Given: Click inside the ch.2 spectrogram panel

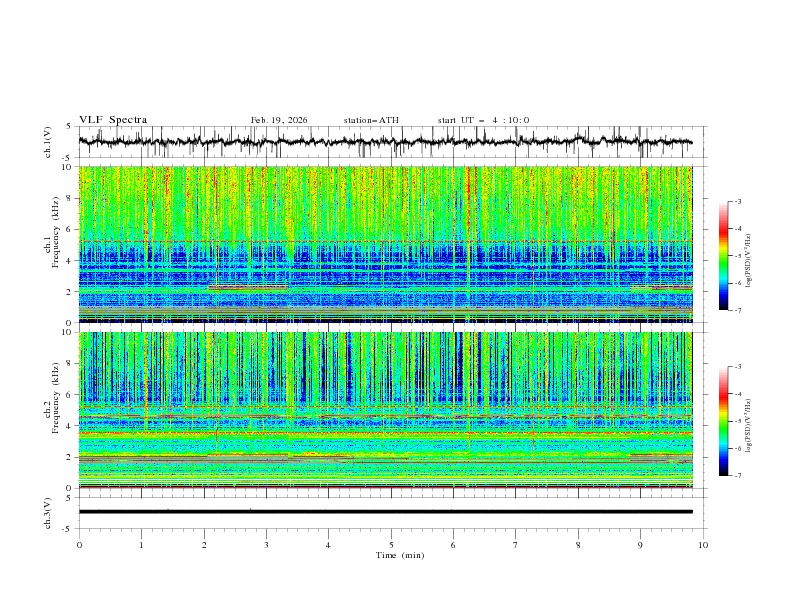Looking at the screenshot, I should [x=385, y=410].
